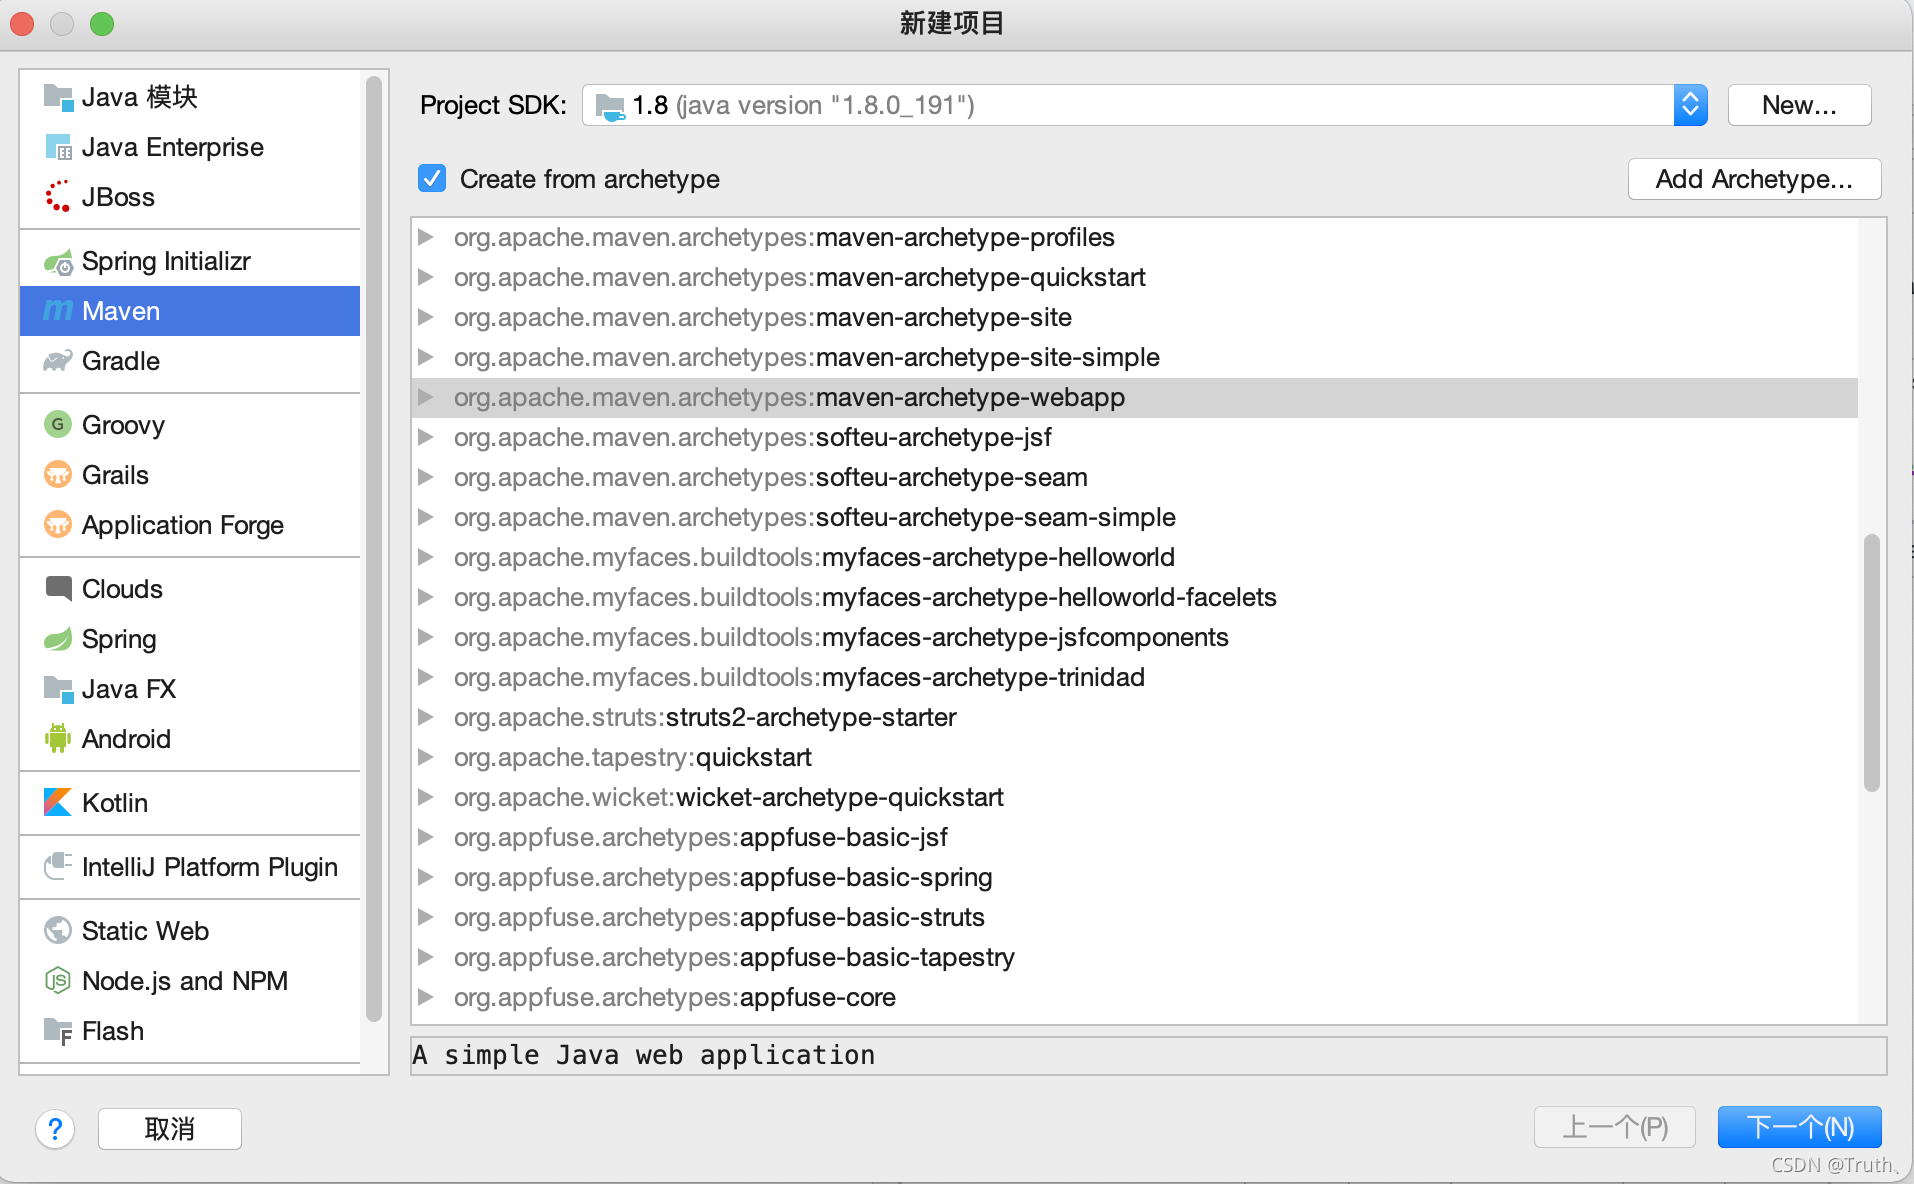
Task: Expand appfuse-core tree arrow
Action: (x=425, y=997)
